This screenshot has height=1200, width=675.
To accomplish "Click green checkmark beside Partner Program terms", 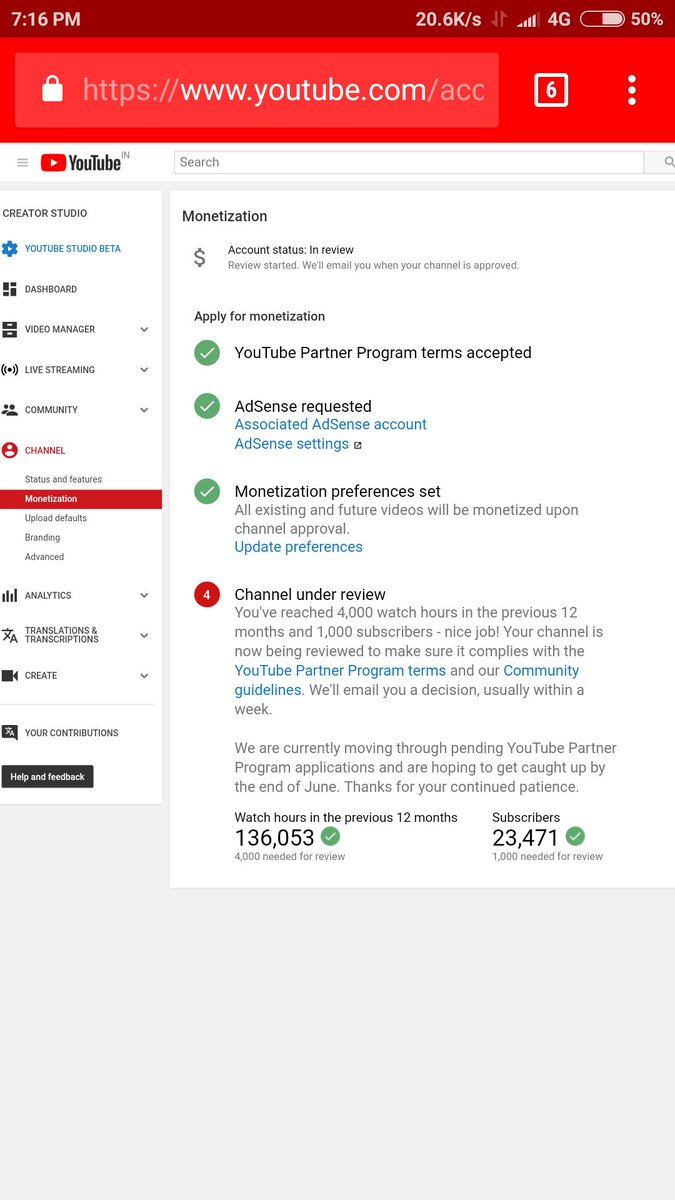I will (x=207, y=353).
